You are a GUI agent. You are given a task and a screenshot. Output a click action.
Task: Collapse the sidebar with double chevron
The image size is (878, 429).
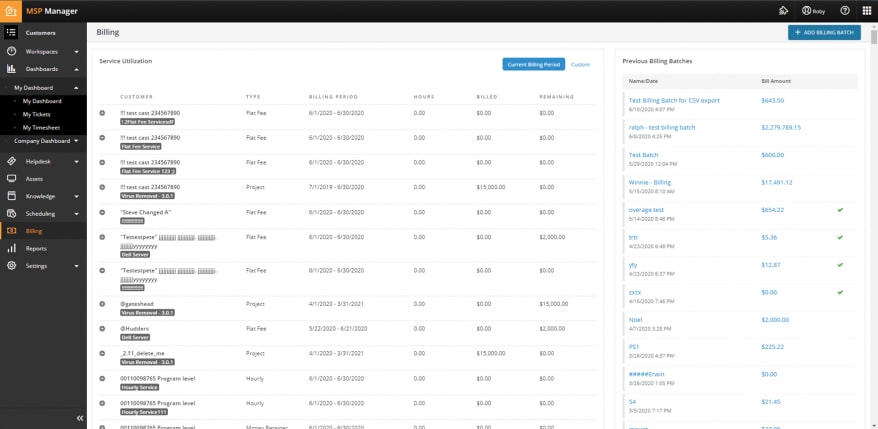point(80,418)
